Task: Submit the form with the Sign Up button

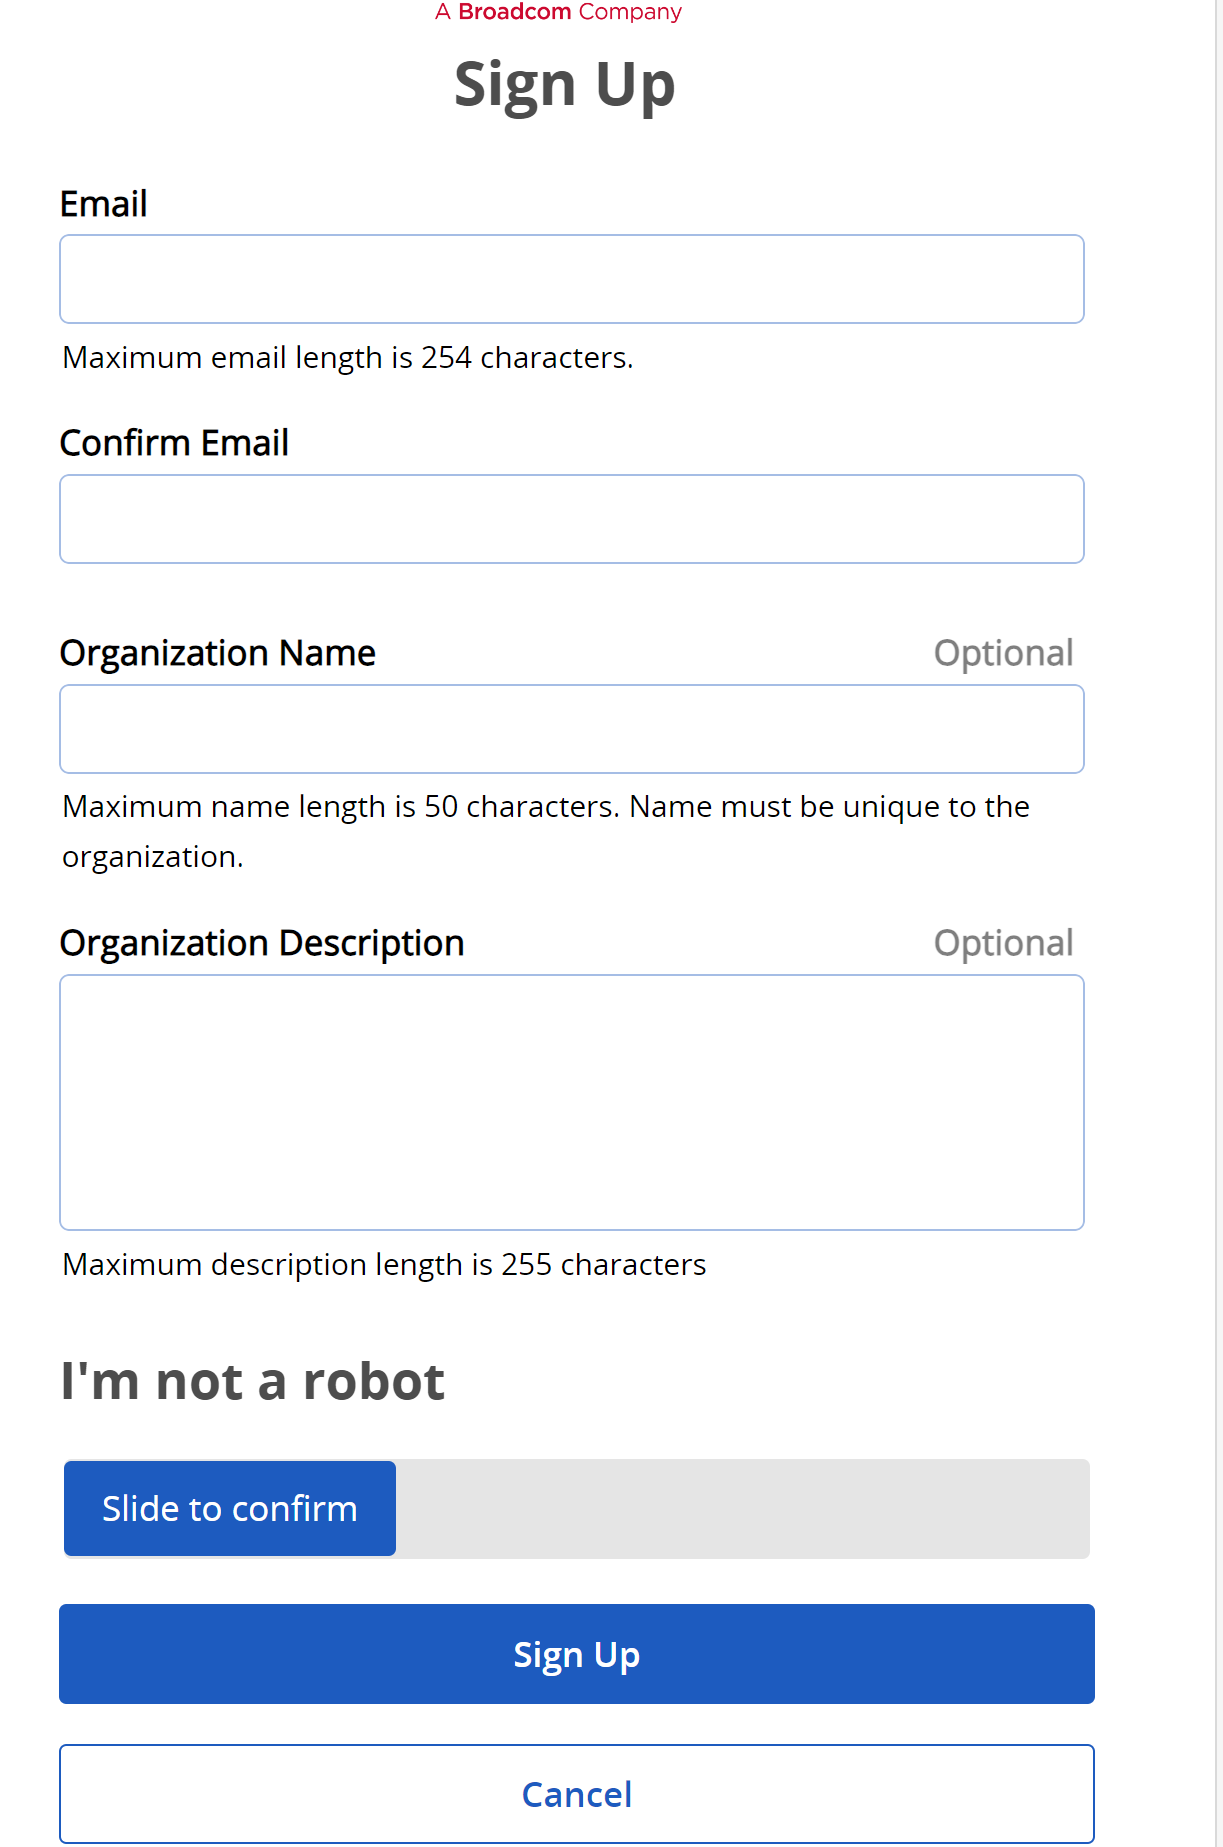Action: pos(576,1654)
